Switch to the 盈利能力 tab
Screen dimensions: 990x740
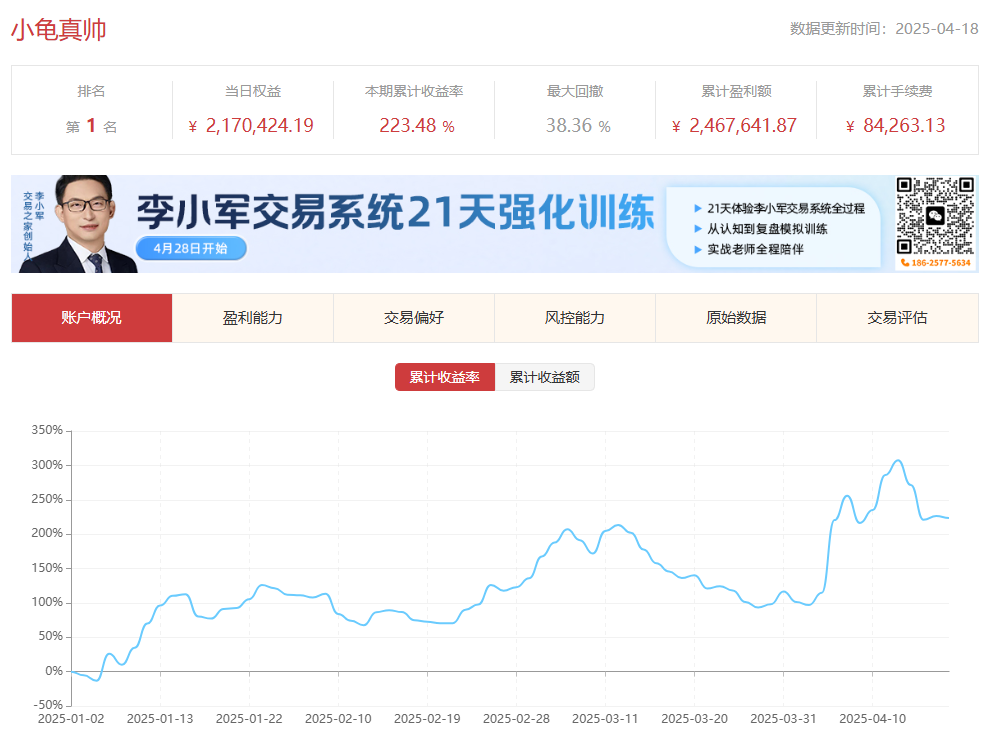(x=253, y=318)
